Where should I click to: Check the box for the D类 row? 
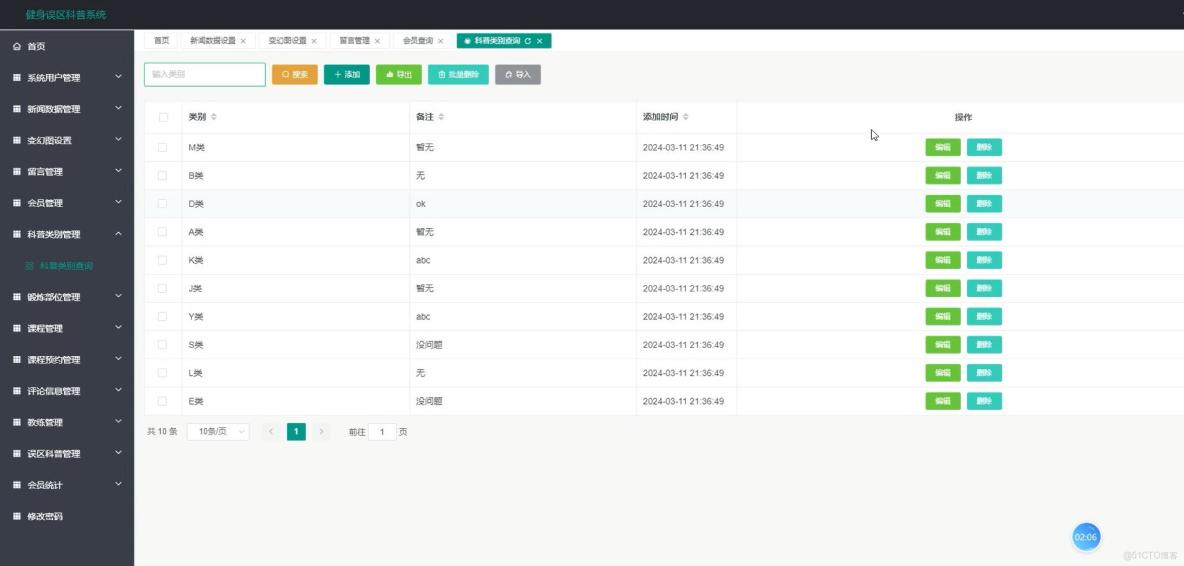pyautogui.click(x=162, y=204)
